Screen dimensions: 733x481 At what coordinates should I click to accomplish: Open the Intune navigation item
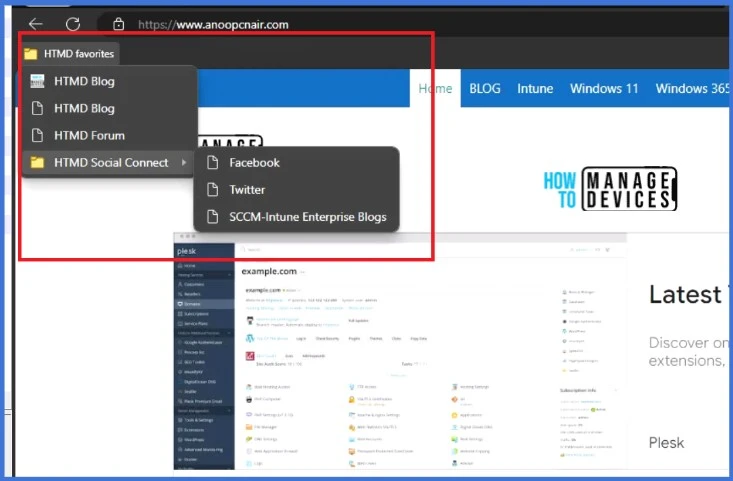(535, 88)
